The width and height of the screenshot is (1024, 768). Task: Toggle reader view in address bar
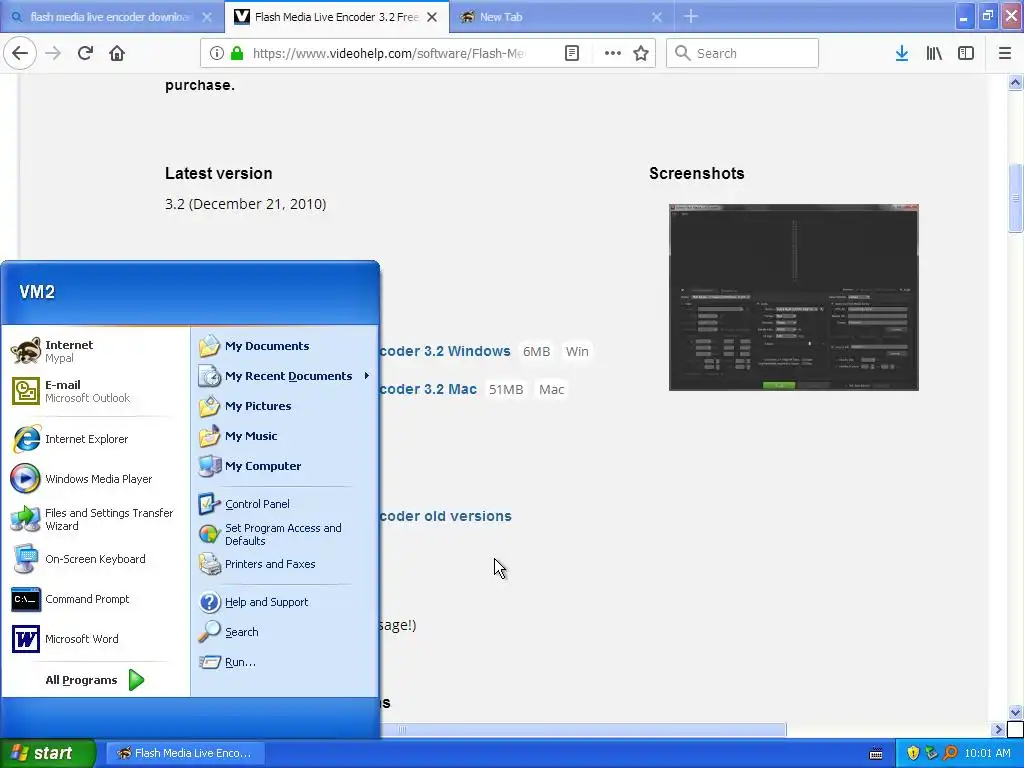[x=571, y=53]
